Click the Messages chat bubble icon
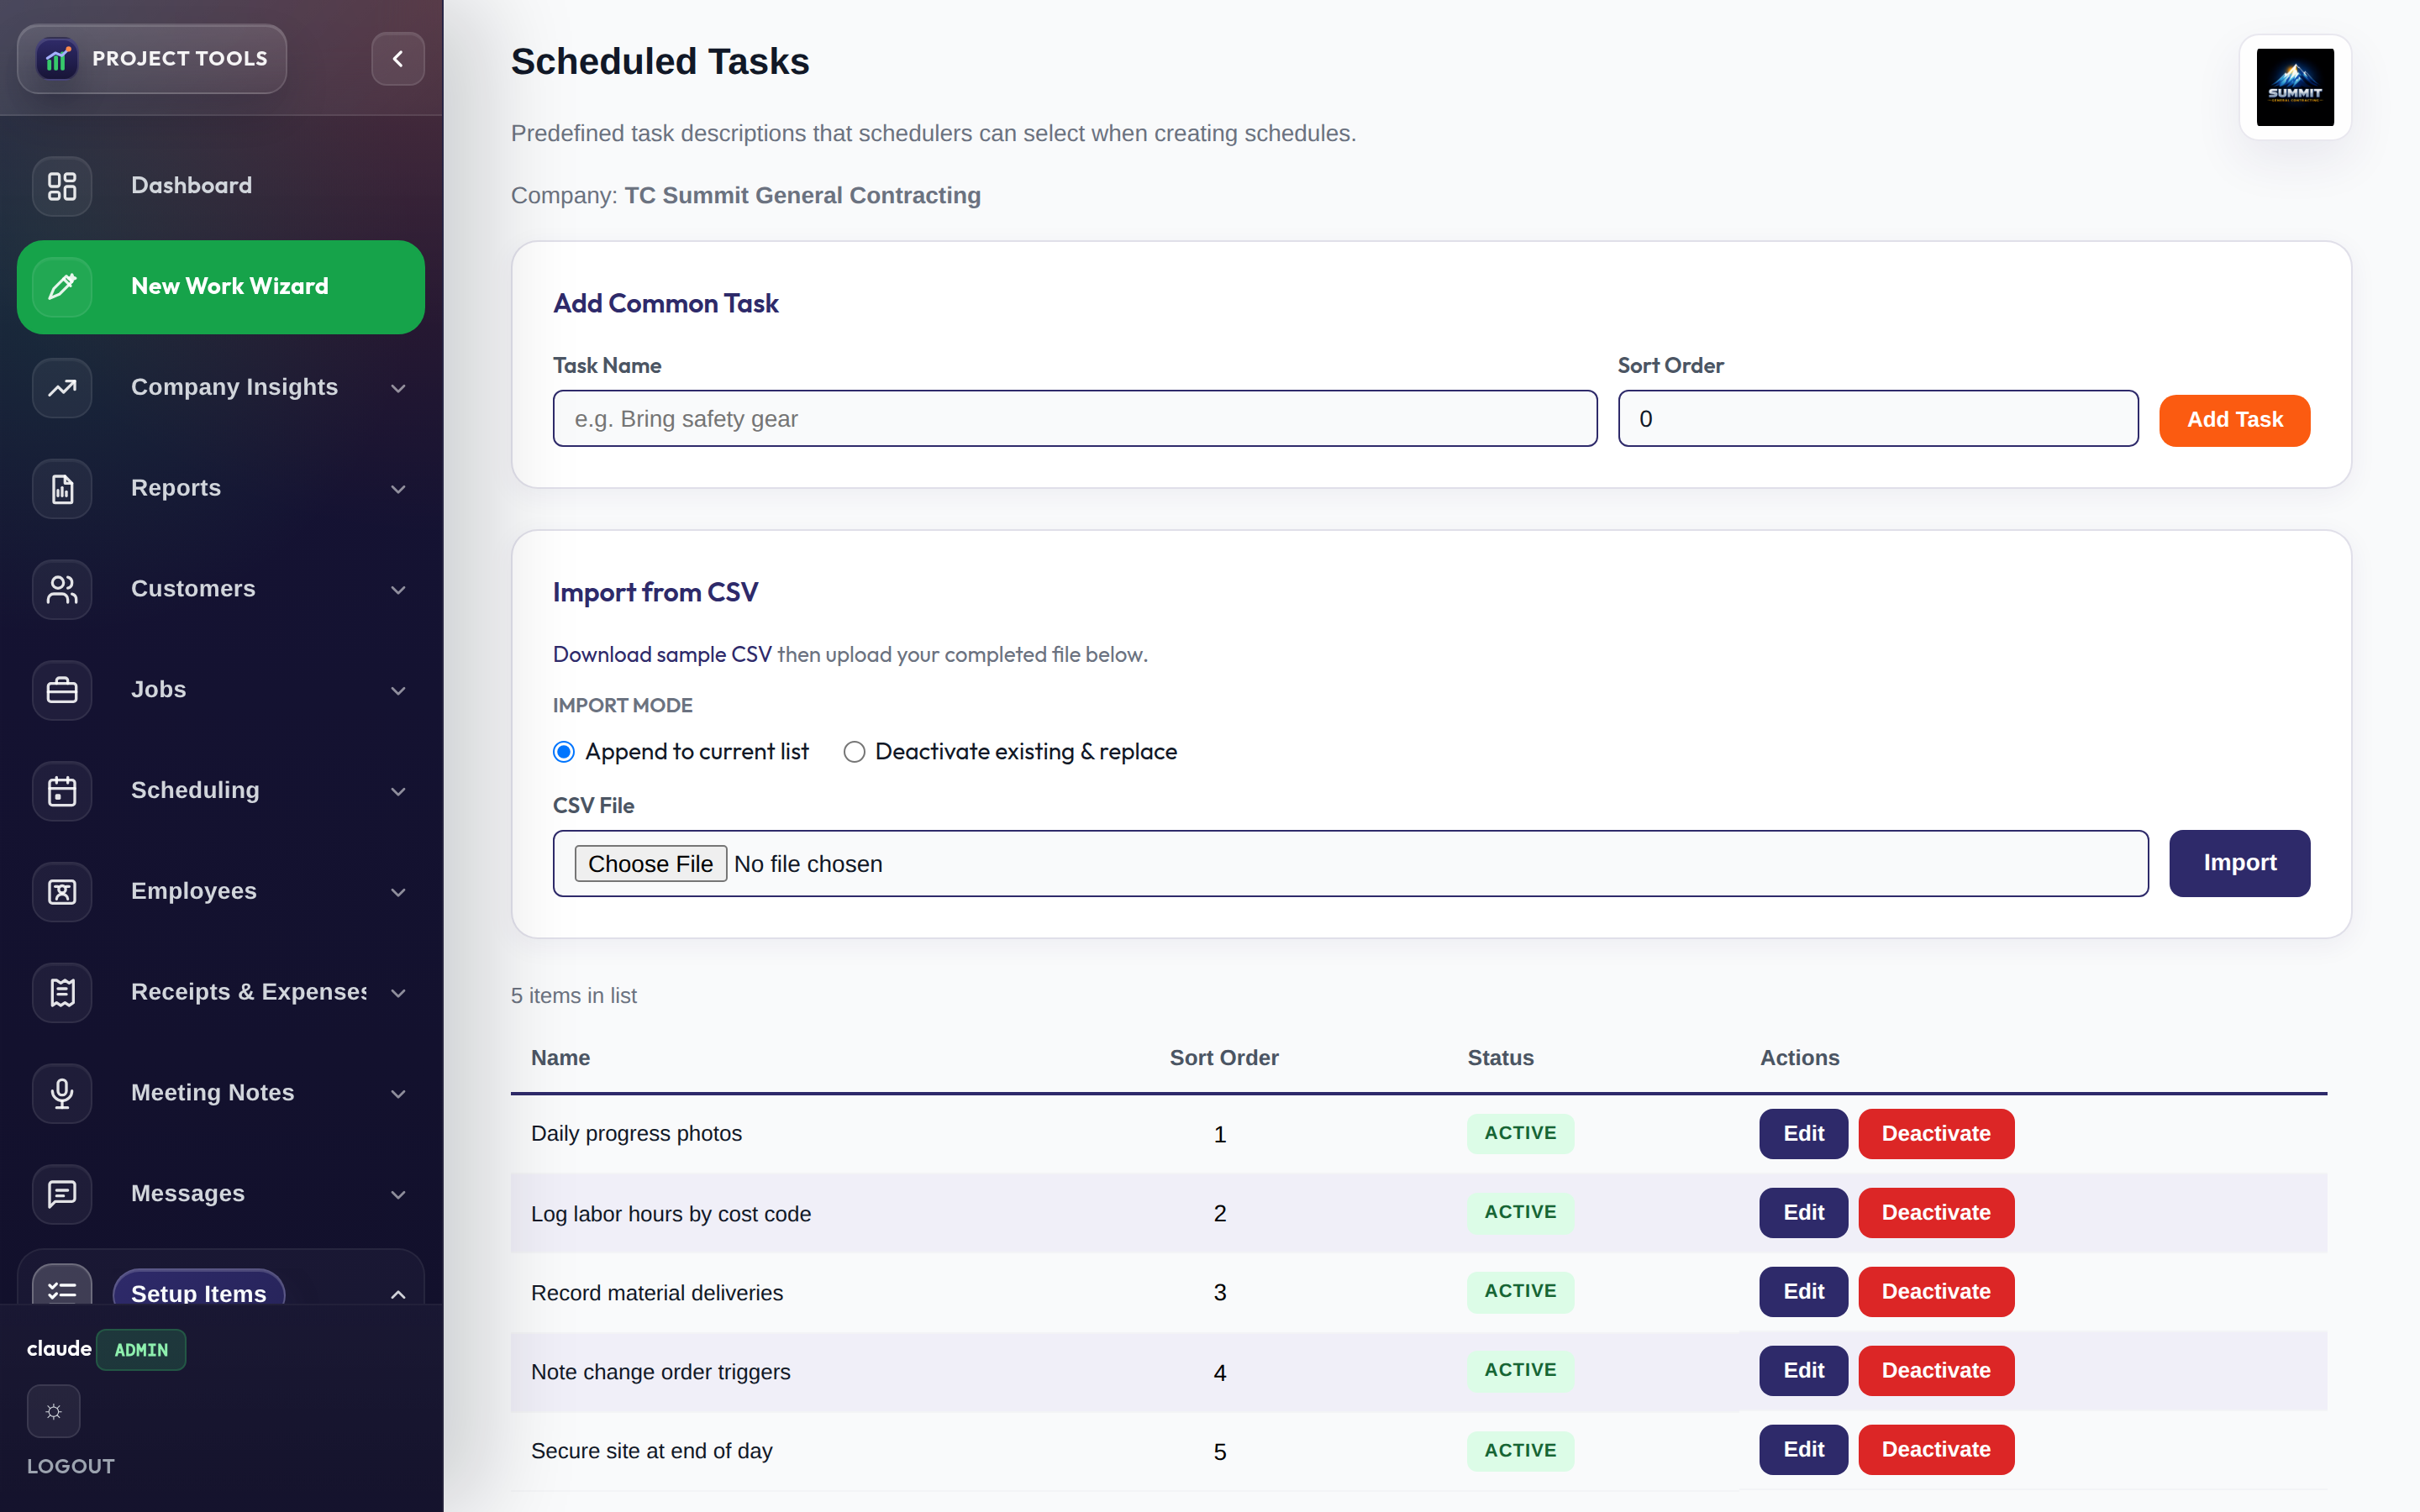2420x1512 pixels. [62, 1194]
